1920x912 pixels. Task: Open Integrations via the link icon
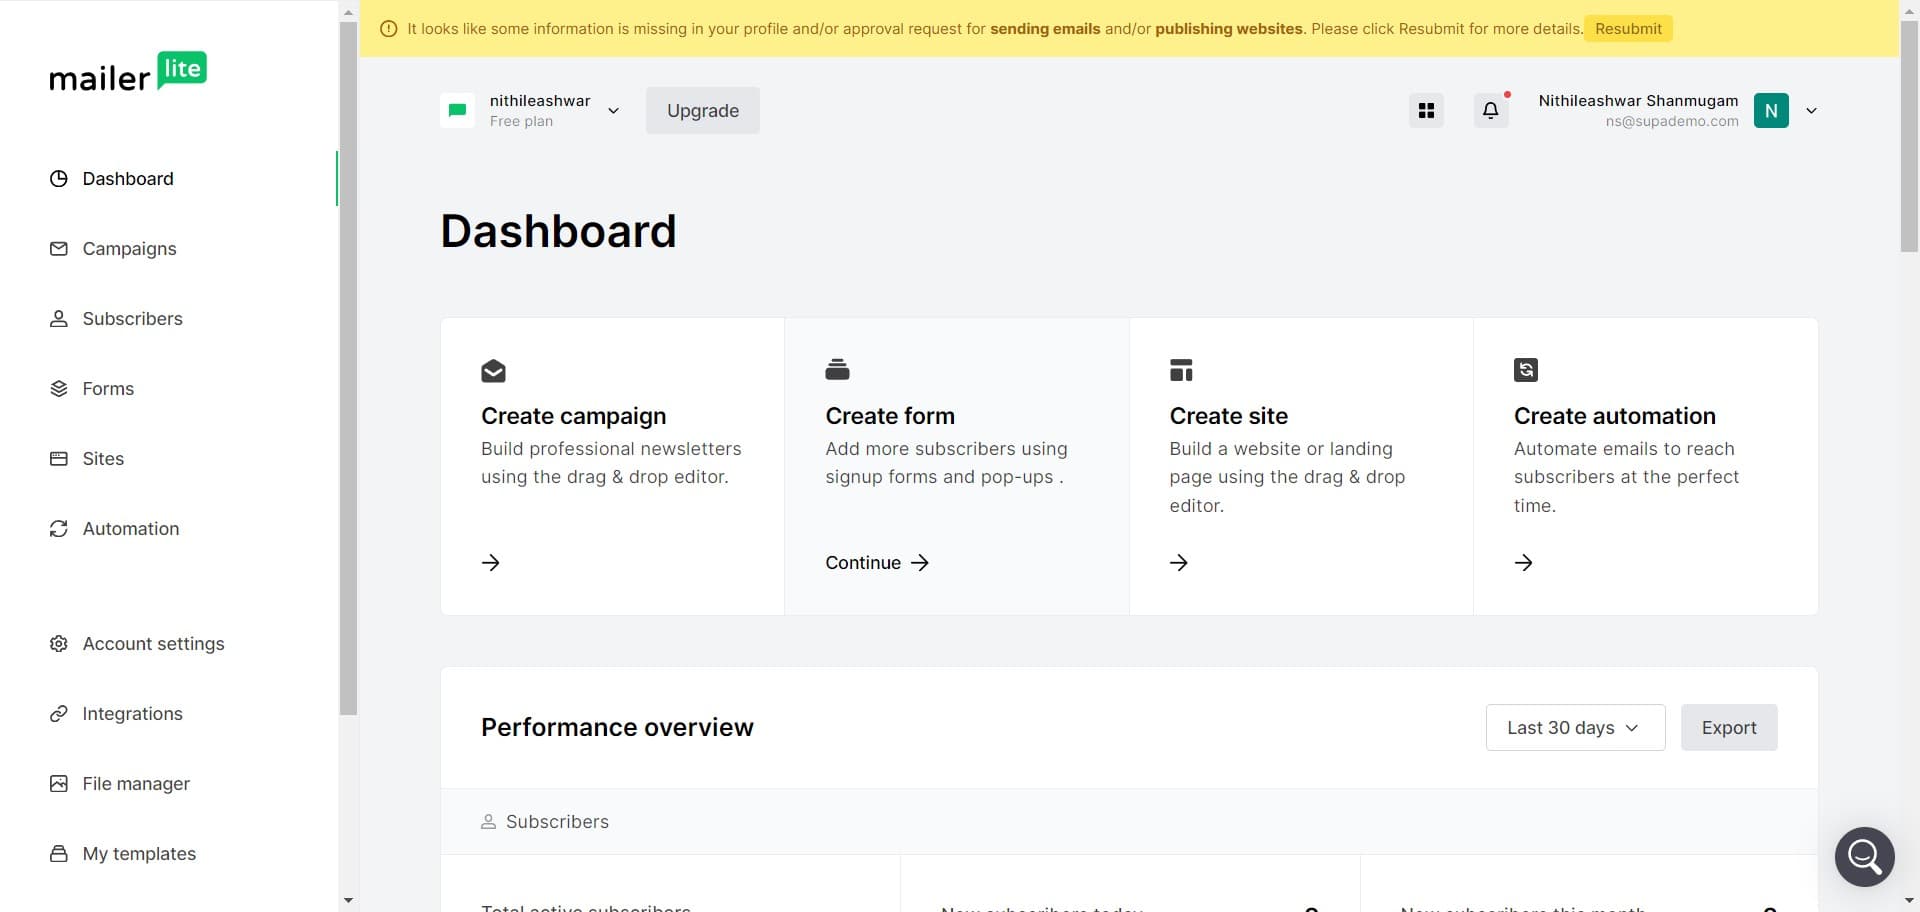59,713
